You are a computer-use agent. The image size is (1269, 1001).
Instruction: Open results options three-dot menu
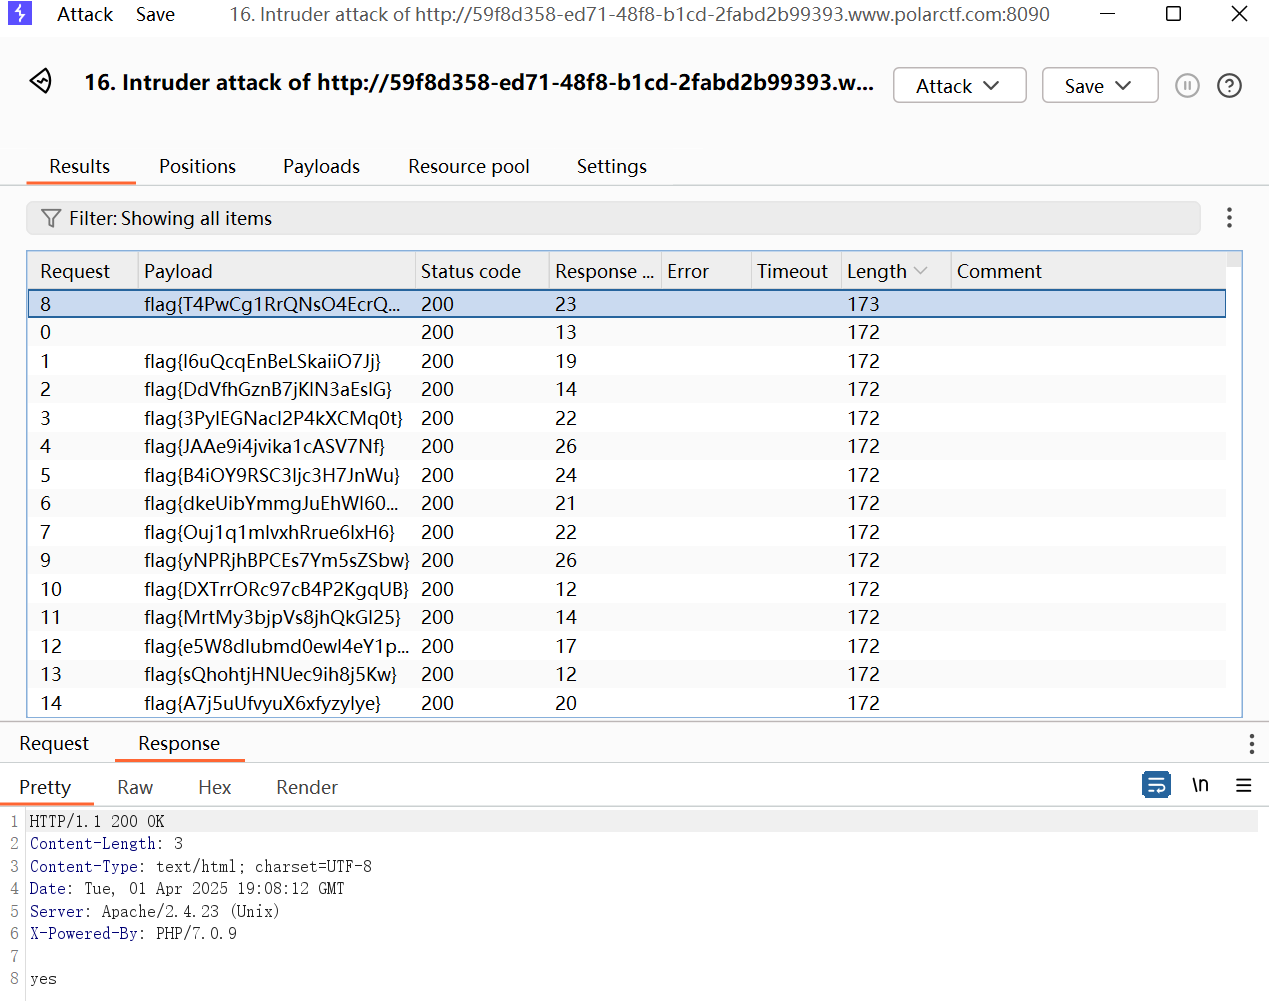(1229, 218)
